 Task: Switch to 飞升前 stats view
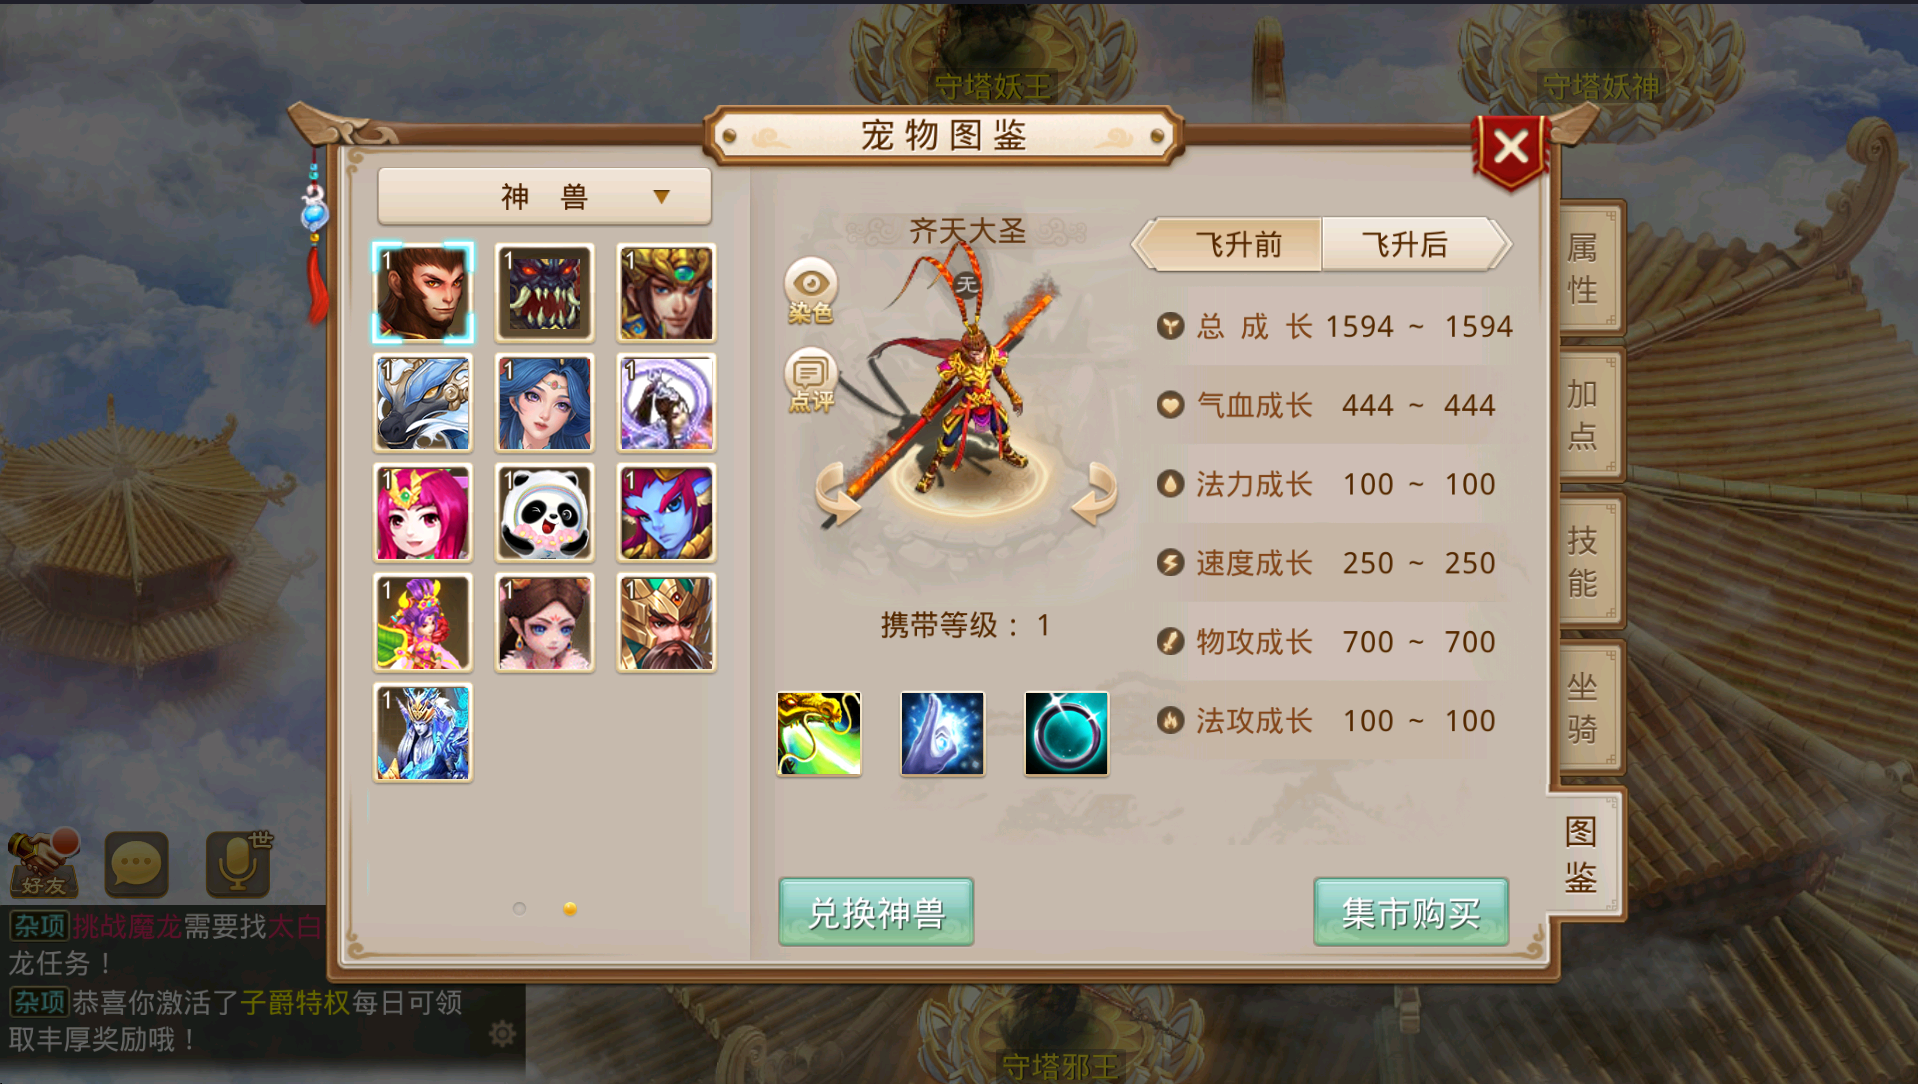(1238, 244)
